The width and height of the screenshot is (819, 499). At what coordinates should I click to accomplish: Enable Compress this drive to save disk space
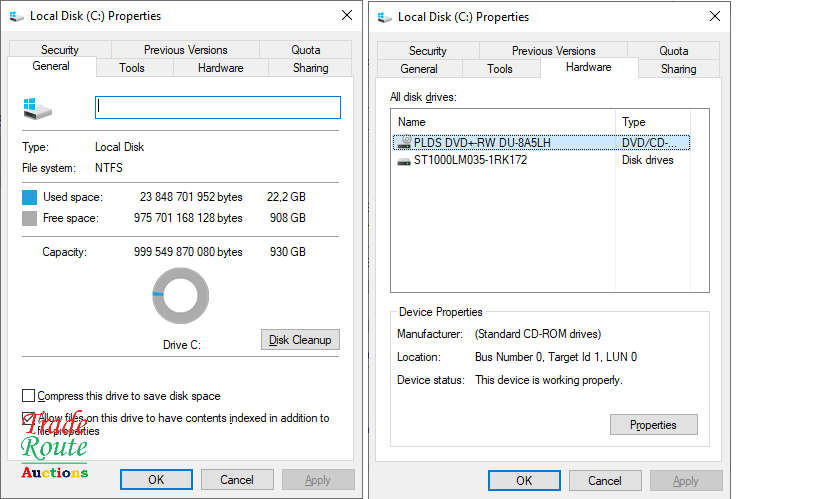click(x=28, y=396)
